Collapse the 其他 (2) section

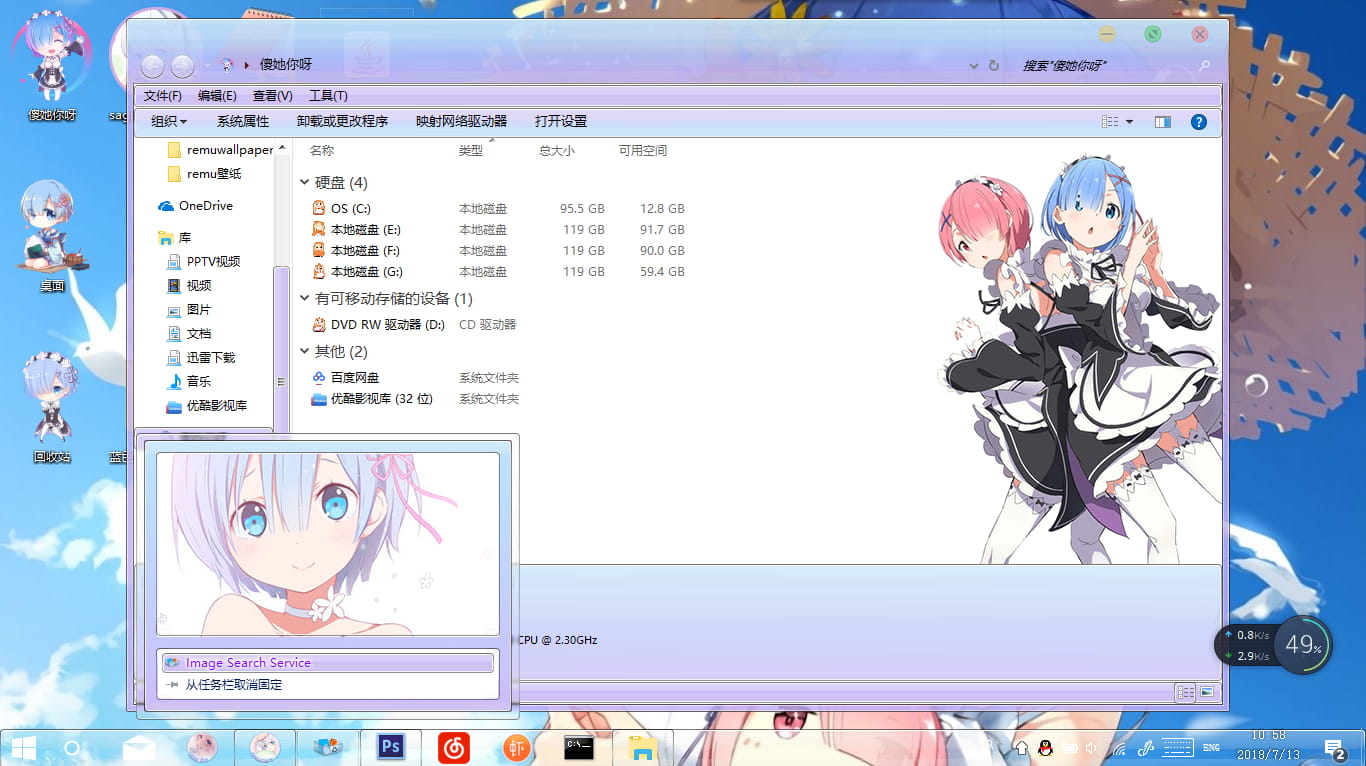click(x=305, y=351)
